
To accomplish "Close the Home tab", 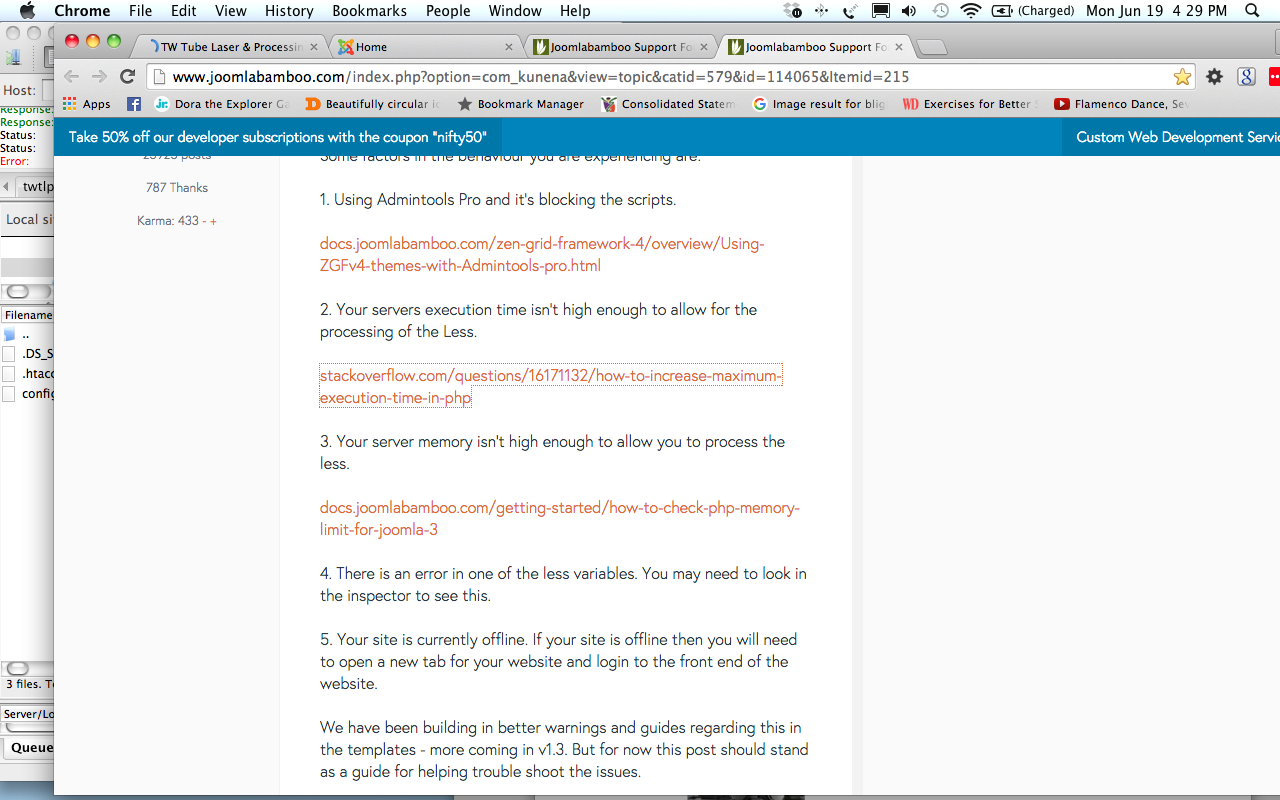I will [x=509, y=47].
